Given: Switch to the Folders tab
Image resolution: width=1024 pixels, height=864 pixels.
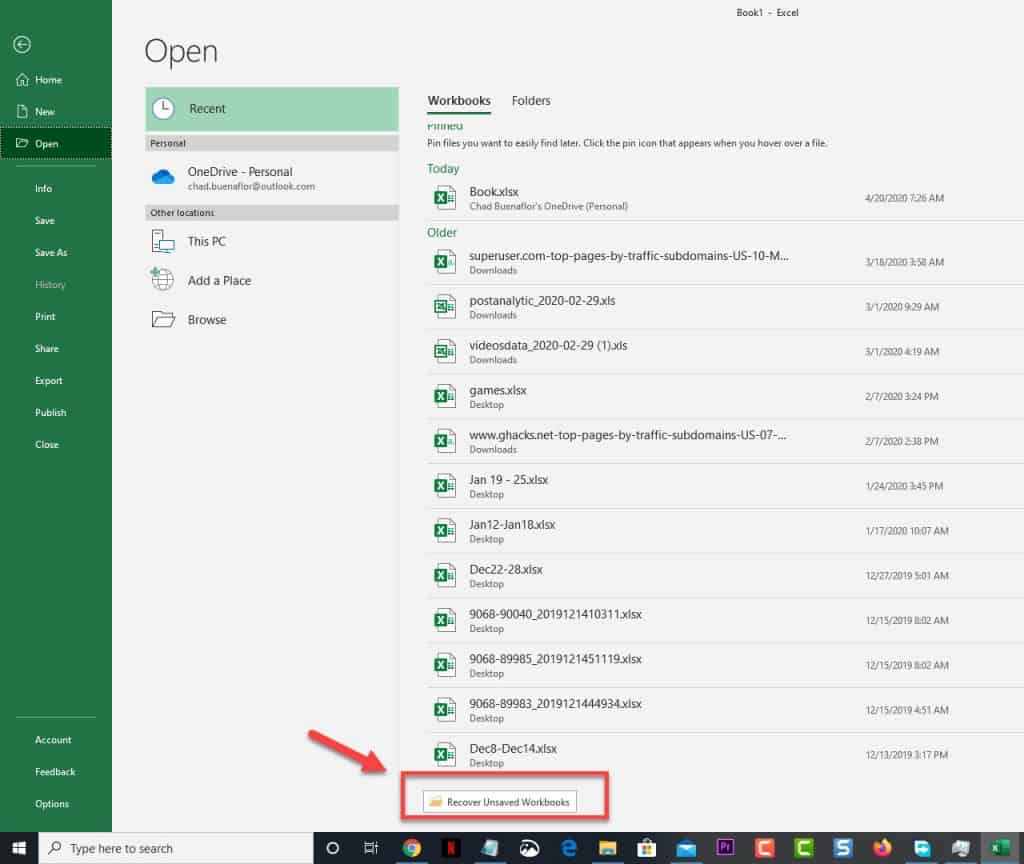Looking at the screenshot, I should (531, 101).
